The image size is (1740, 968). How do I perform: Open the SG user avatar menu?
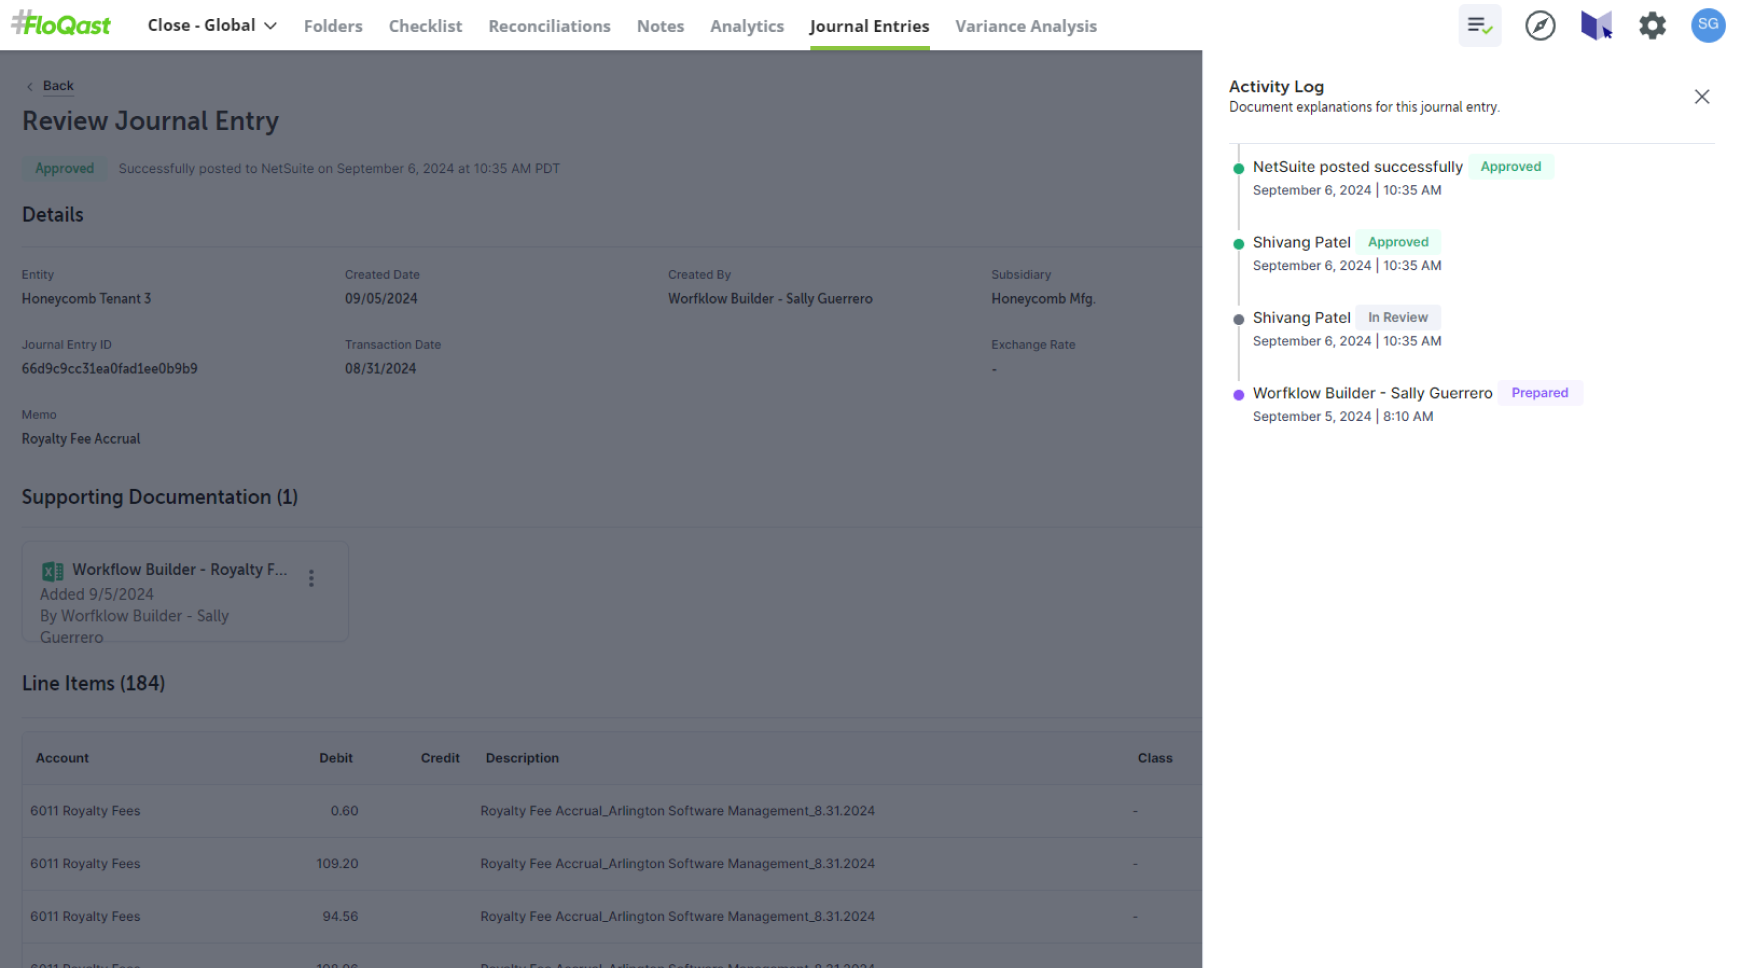tap(1708, 25)
